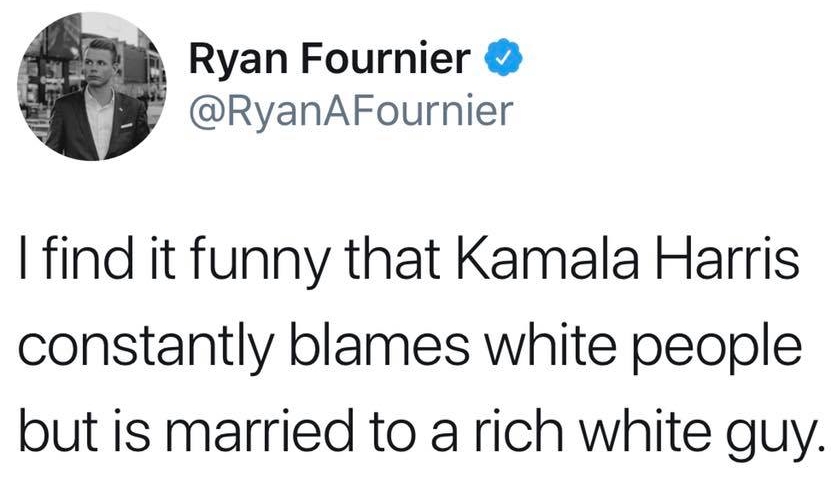
Task: Click the white checkmark inside the badge
Action: 503,57
